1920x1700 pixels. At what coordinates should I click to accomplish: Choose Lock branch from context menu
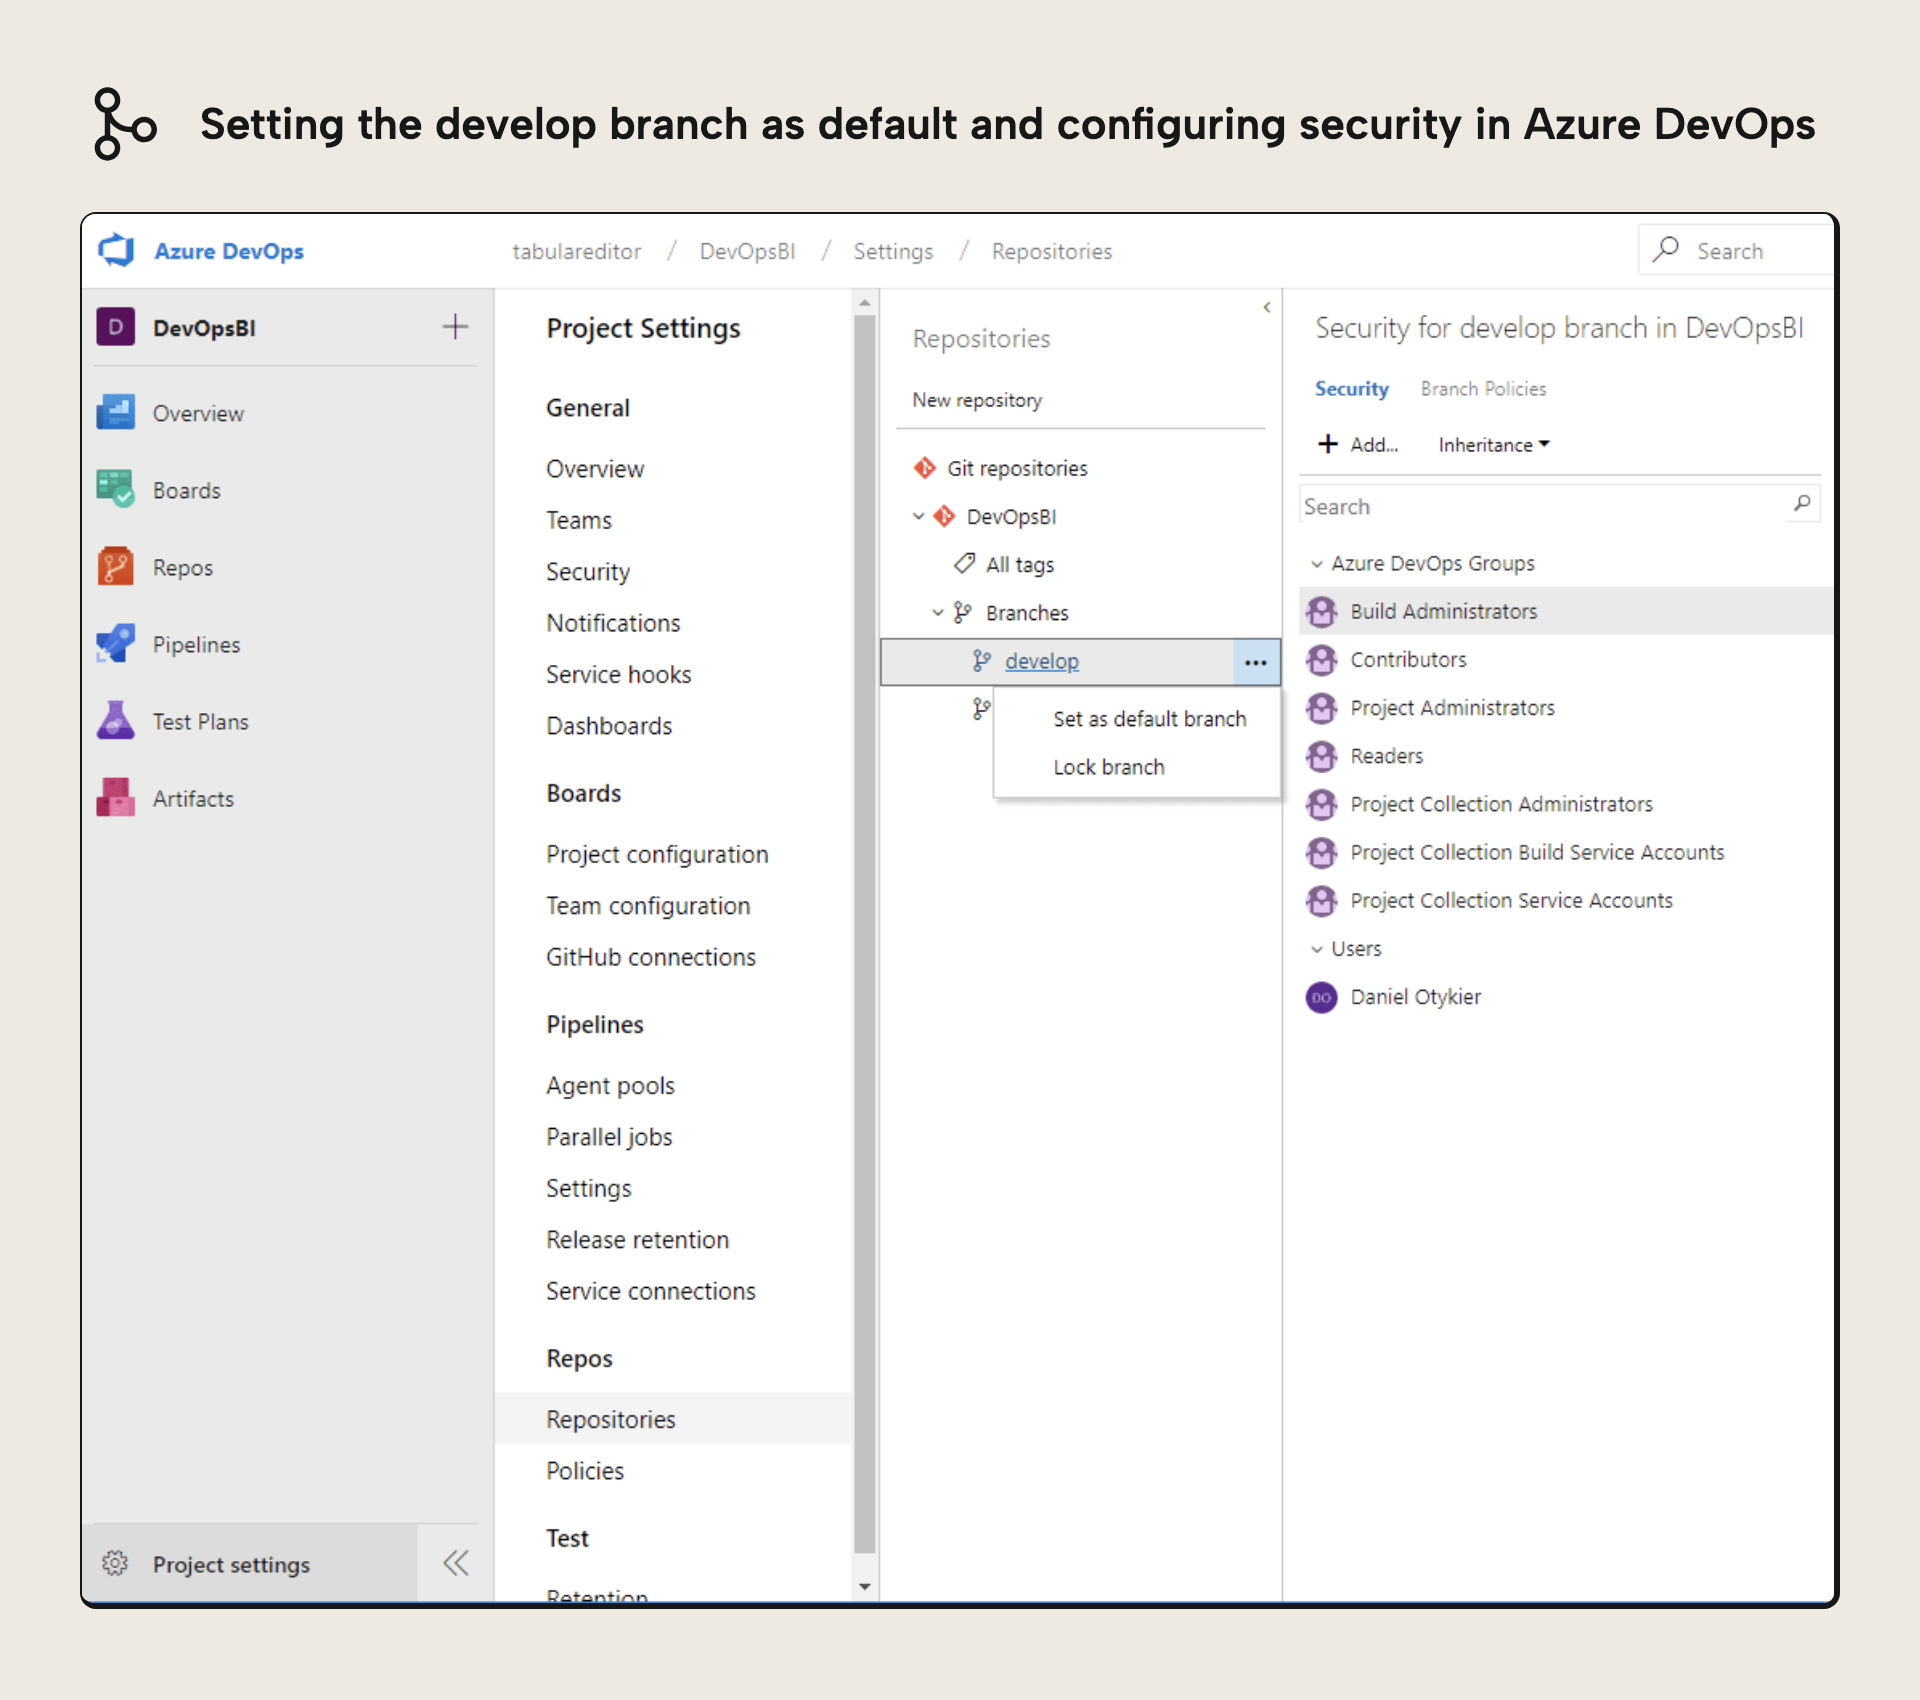pyautogui.click(x=1108, y=767)
